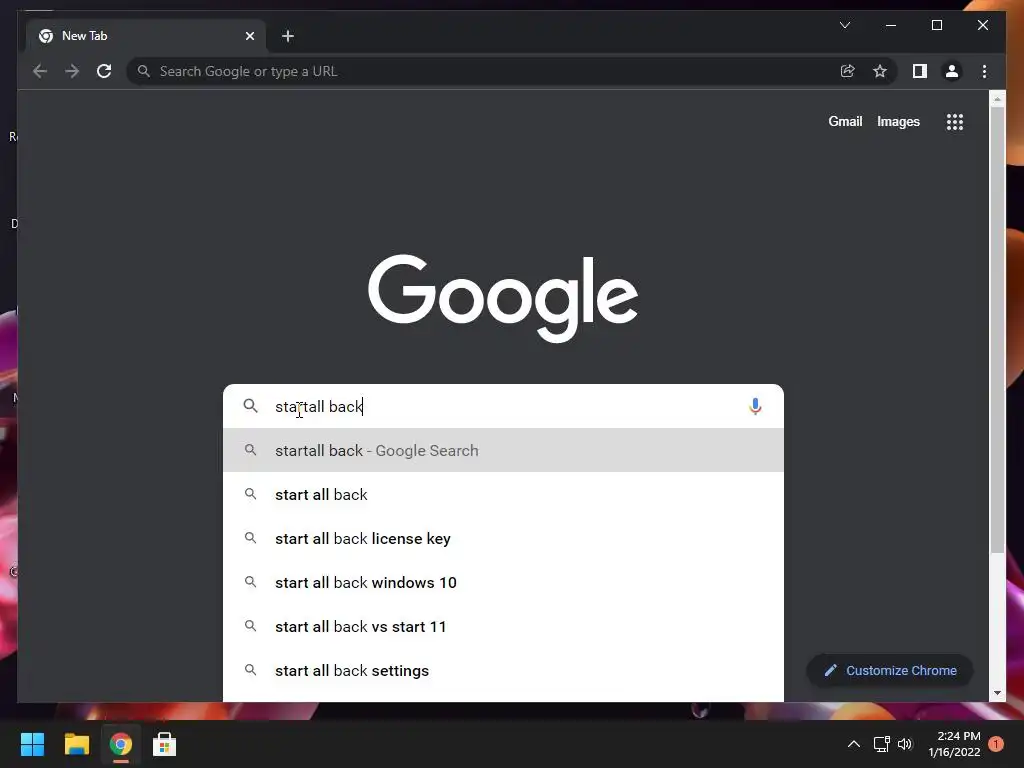Click the scrollbar down arrow

coord(997,693)
